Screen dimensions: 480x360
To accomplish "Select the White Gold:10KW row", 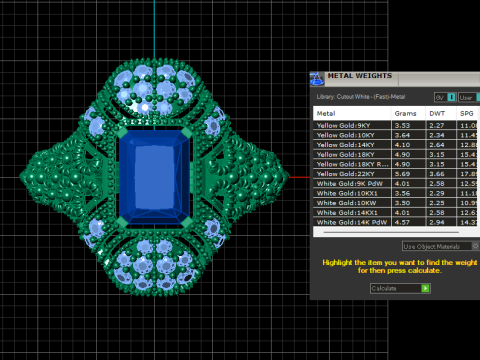I will click(x=396, y=203).
